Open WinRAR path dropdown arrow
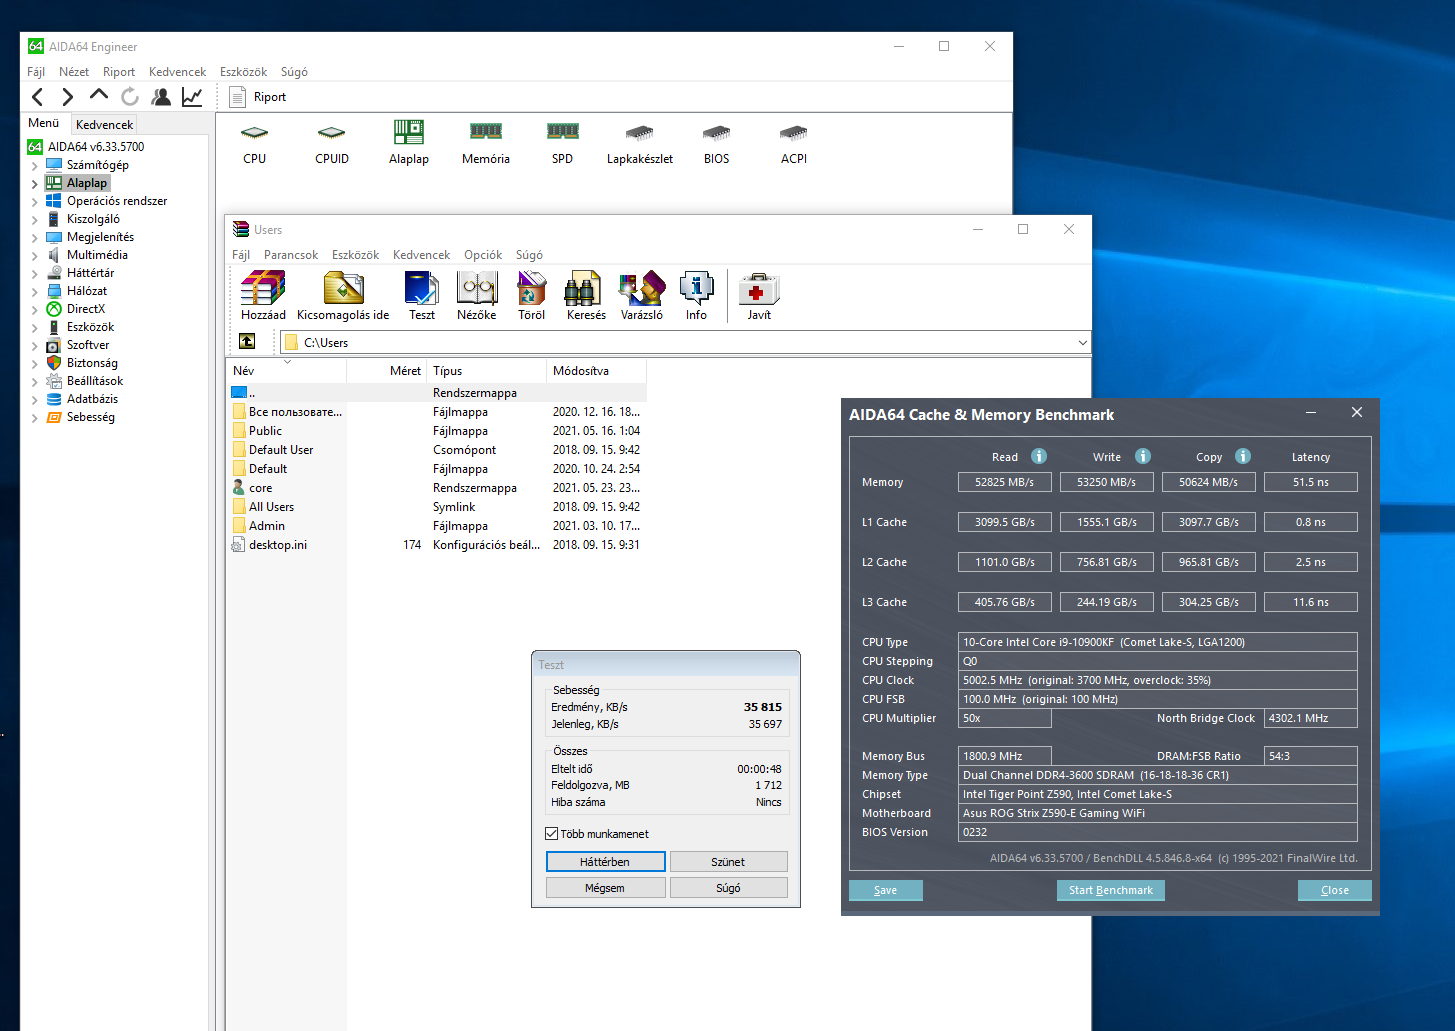 pyautogui.click(x=1082, y=342)
